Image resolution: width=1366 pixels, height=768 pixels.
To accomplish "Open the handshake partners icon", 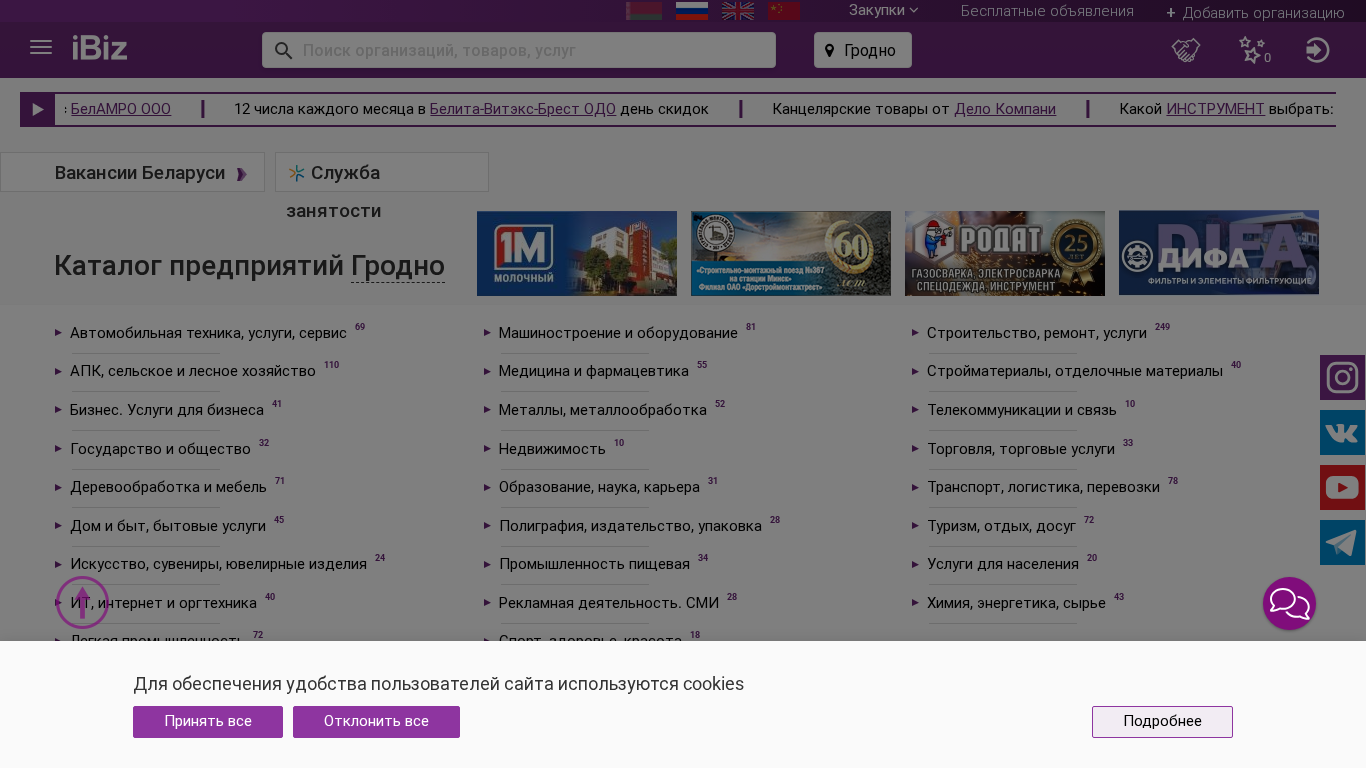I will coord(1186,50).
